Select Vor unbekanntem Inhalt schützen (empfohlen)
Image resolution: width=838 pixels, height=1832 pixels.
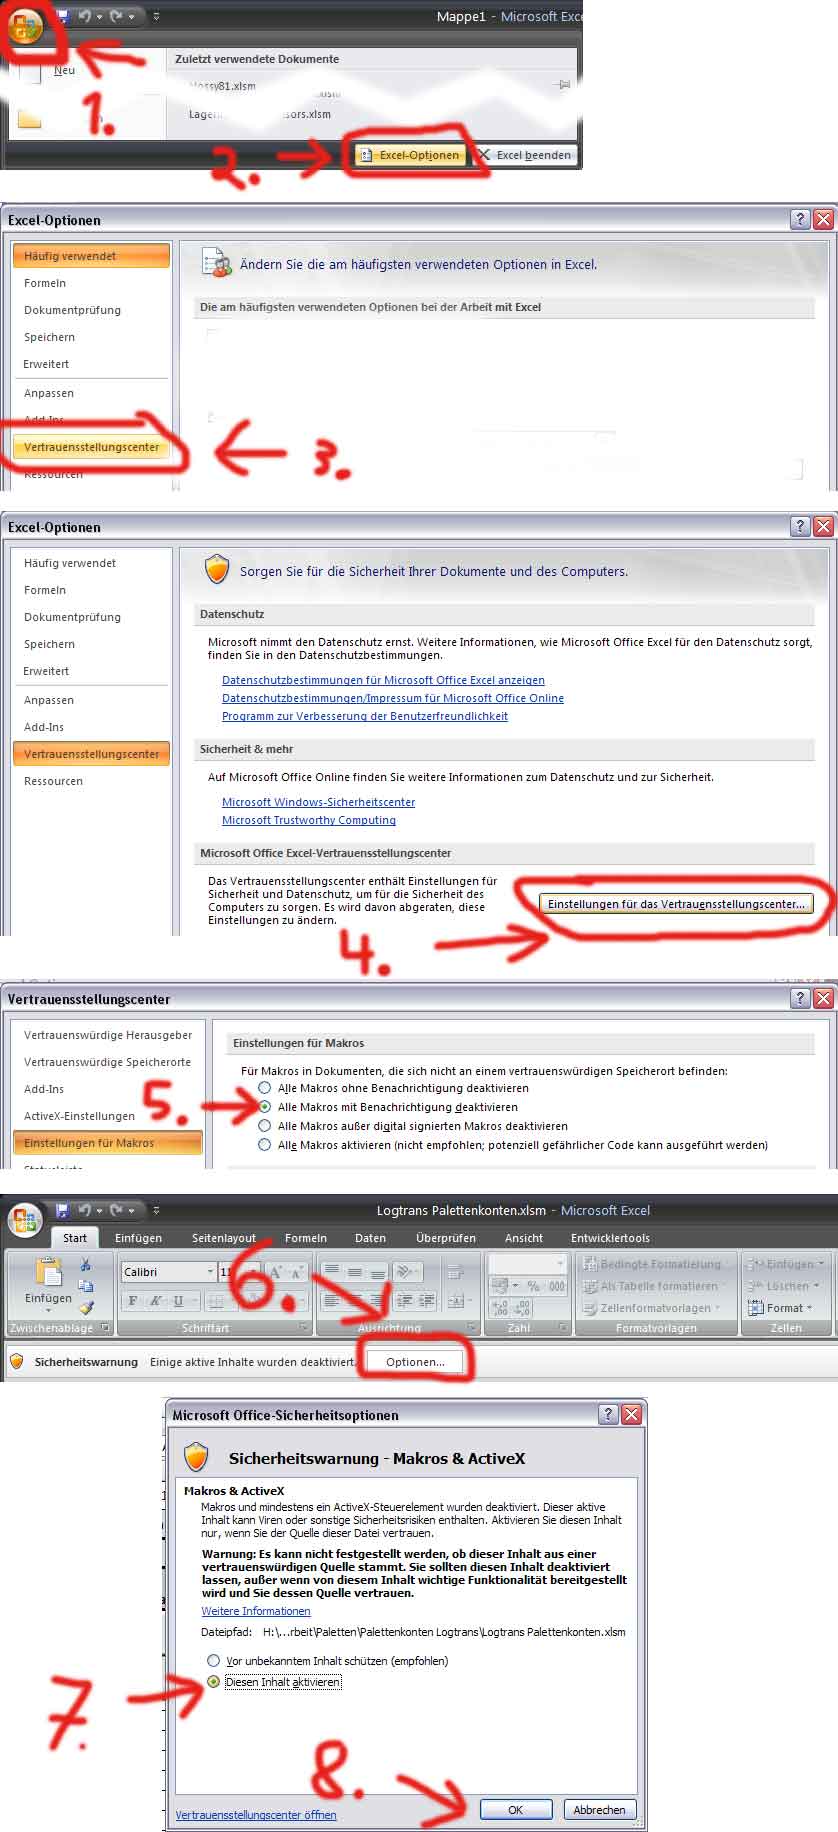coord(213,1660)
